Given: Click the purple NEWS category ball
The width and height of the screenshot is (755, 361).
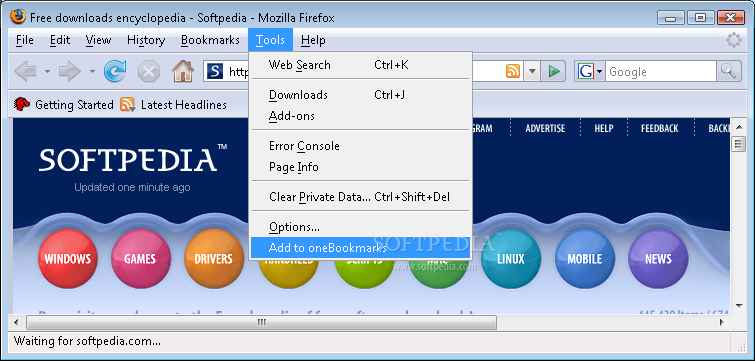Looking at the screenshot, I should 658,258.
